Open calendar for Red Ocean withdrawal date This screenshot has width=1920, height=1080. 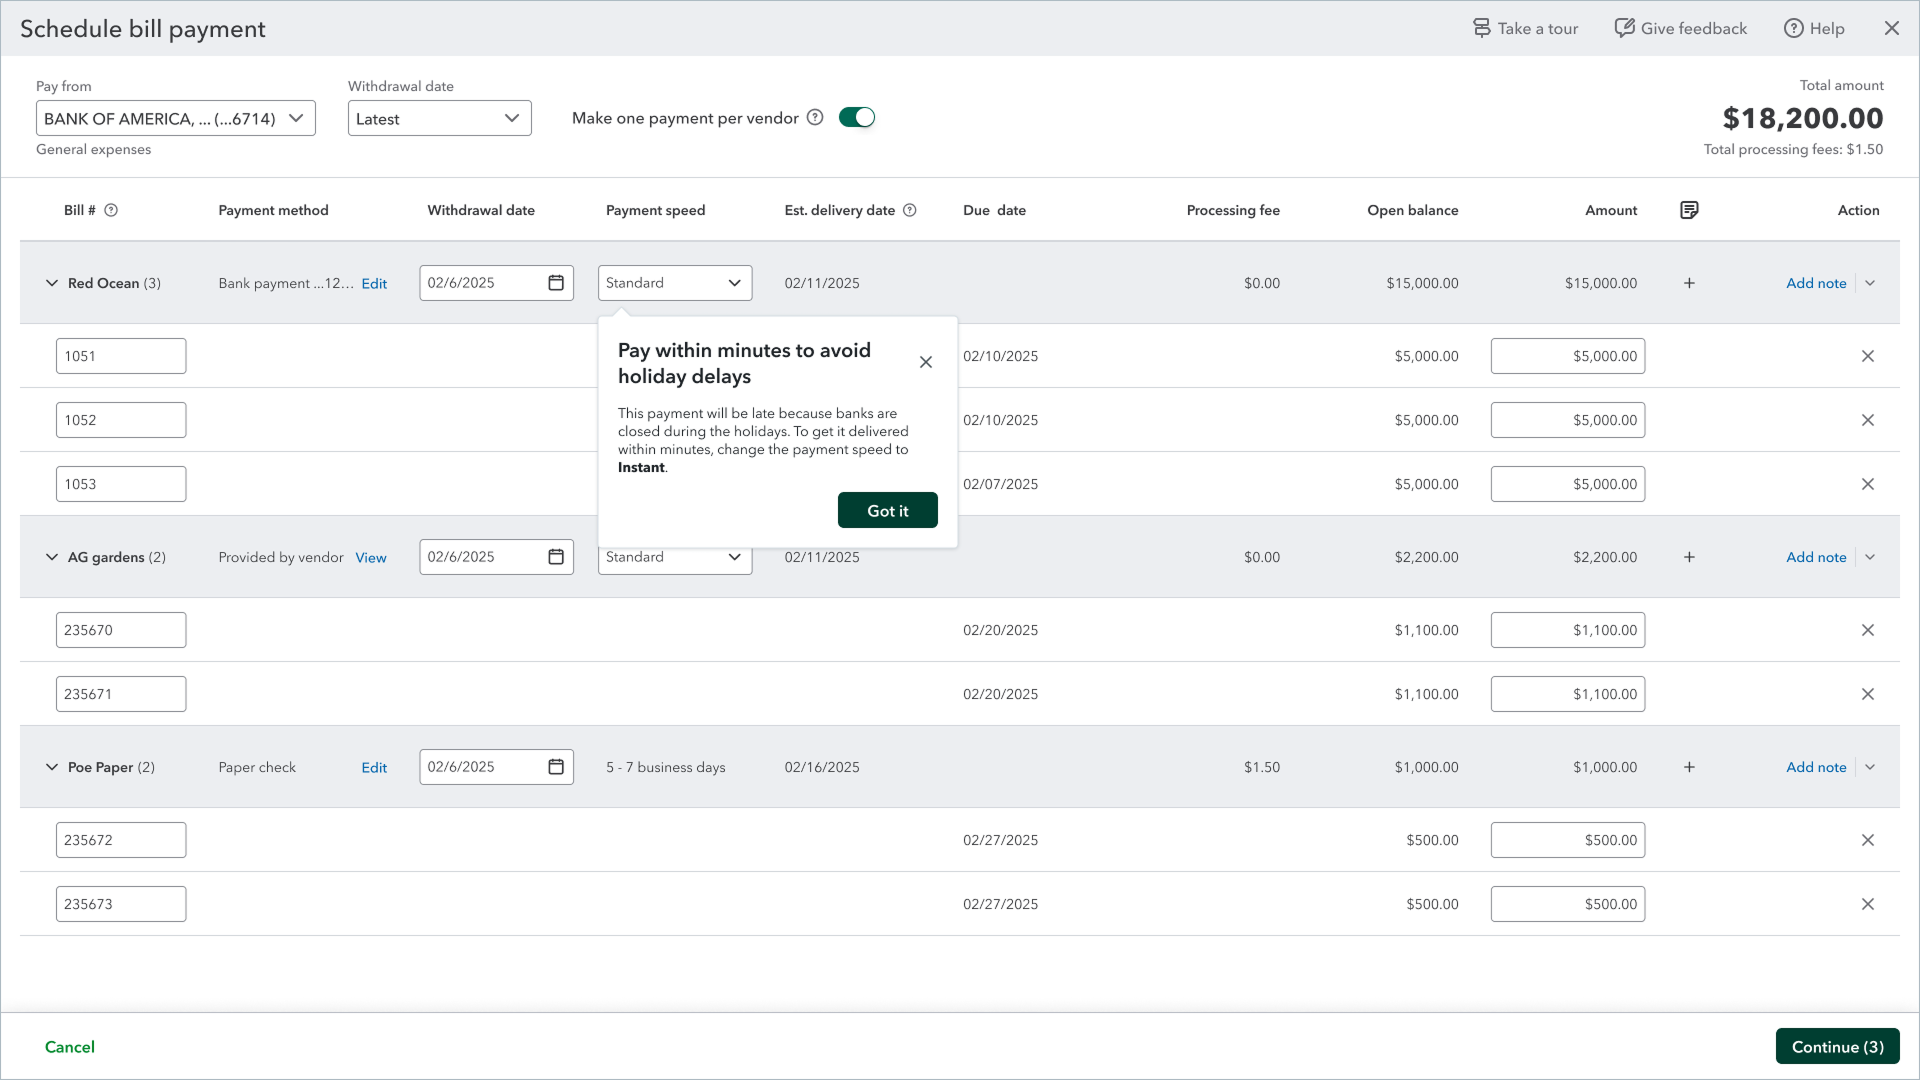[556, 283]
